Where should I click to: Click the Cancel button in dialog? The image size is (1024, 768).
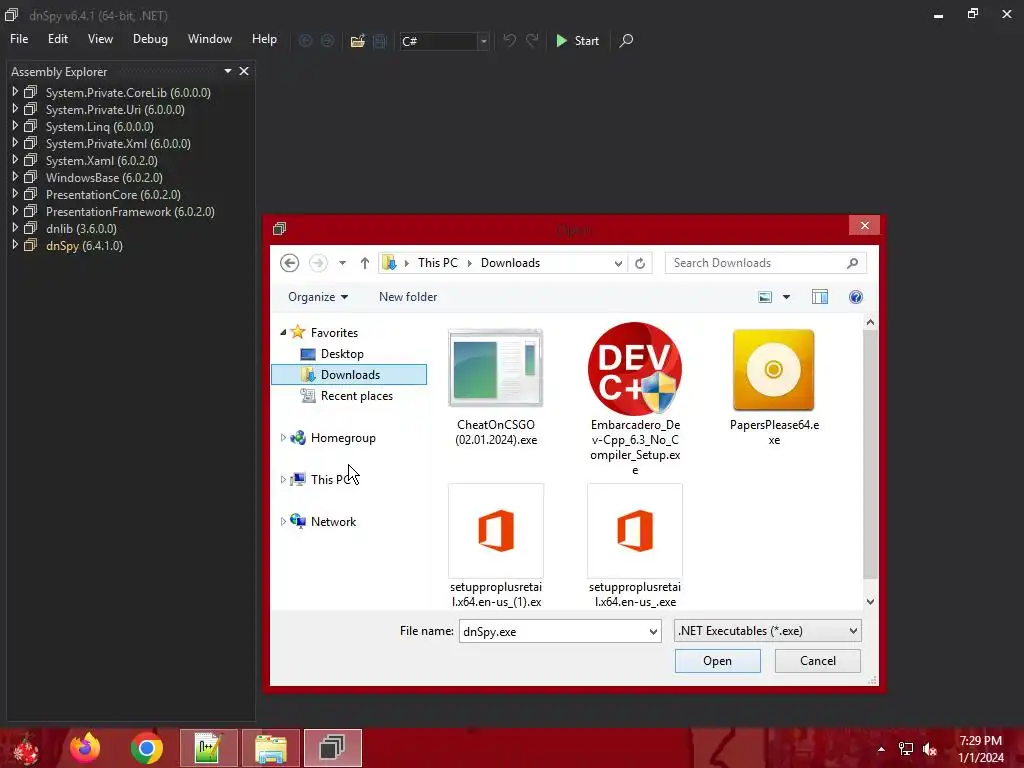(817, 661)
